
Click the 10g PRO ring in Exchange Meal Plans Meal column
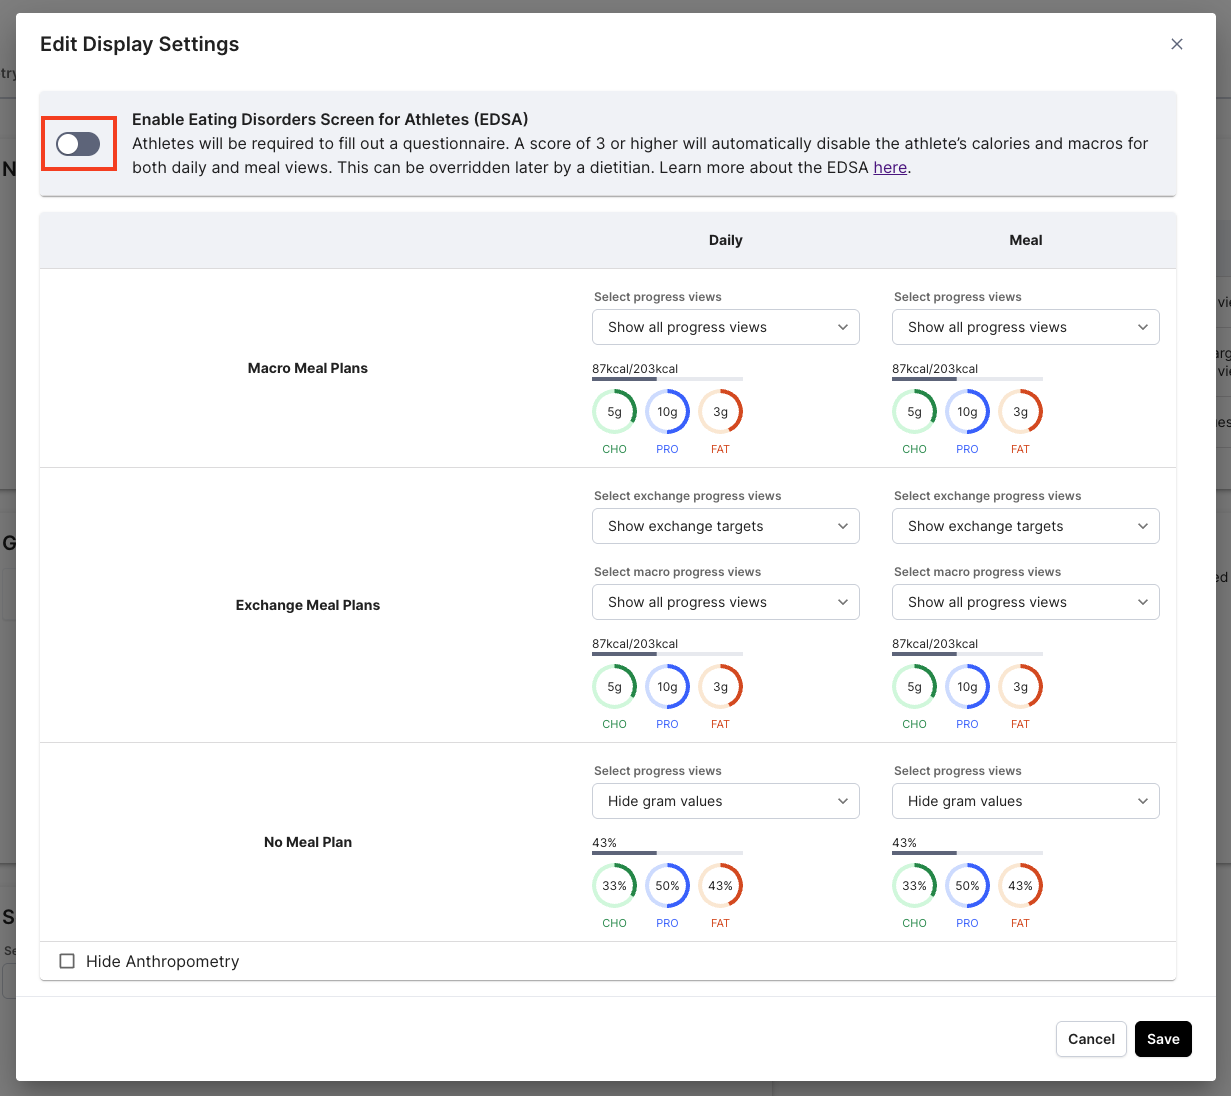967,687
